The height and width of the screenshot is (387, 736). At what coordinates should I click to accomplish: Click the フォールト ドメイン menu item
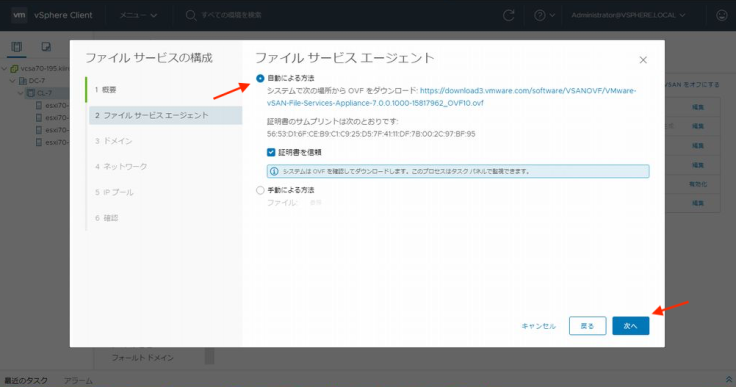tap(143, 358)
